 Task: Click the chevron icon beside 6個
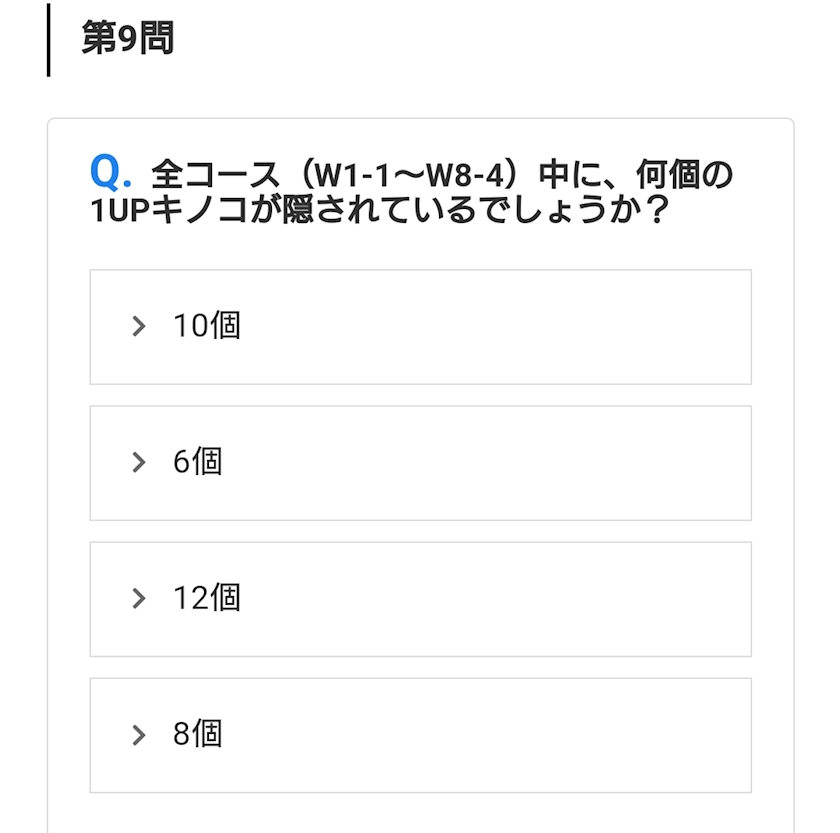139,462
